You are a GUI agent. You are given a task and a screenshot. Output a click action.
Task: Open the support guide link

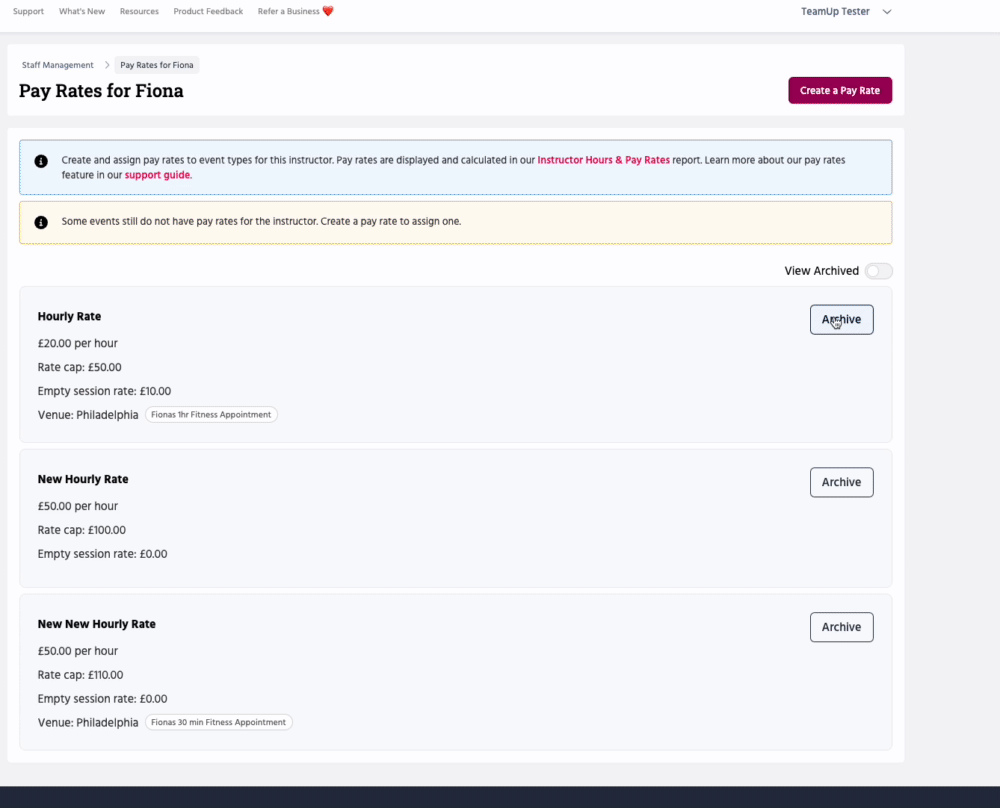[x=157, y=175]
